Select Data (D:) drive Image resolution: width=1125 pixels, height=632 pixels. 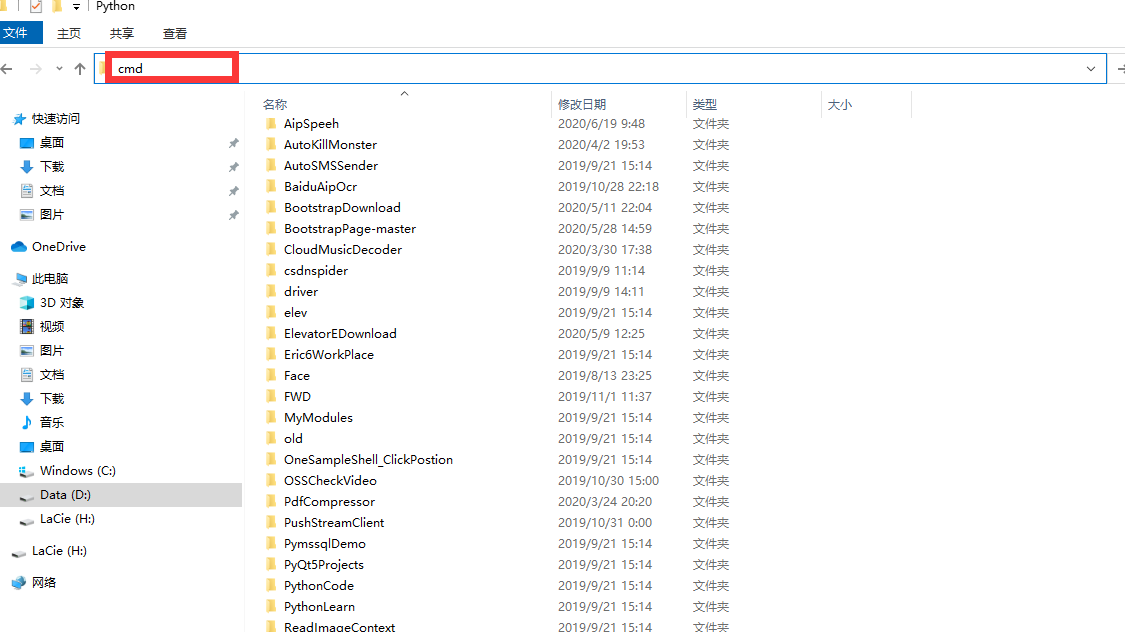coord(121,495)
